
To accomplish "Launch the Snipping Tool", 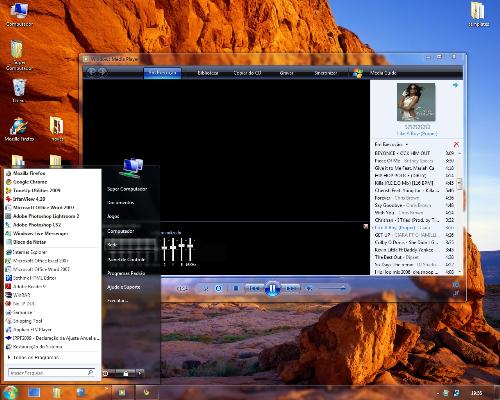I will pos(53,321).
